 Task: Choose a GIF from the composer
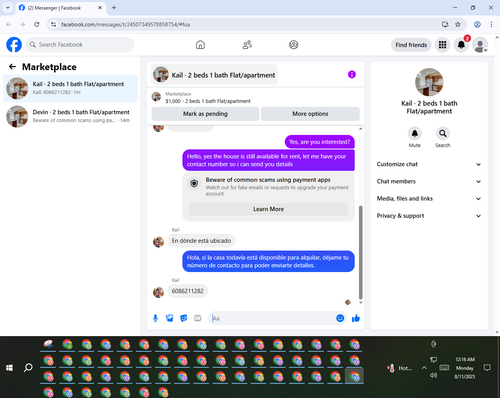198,318
